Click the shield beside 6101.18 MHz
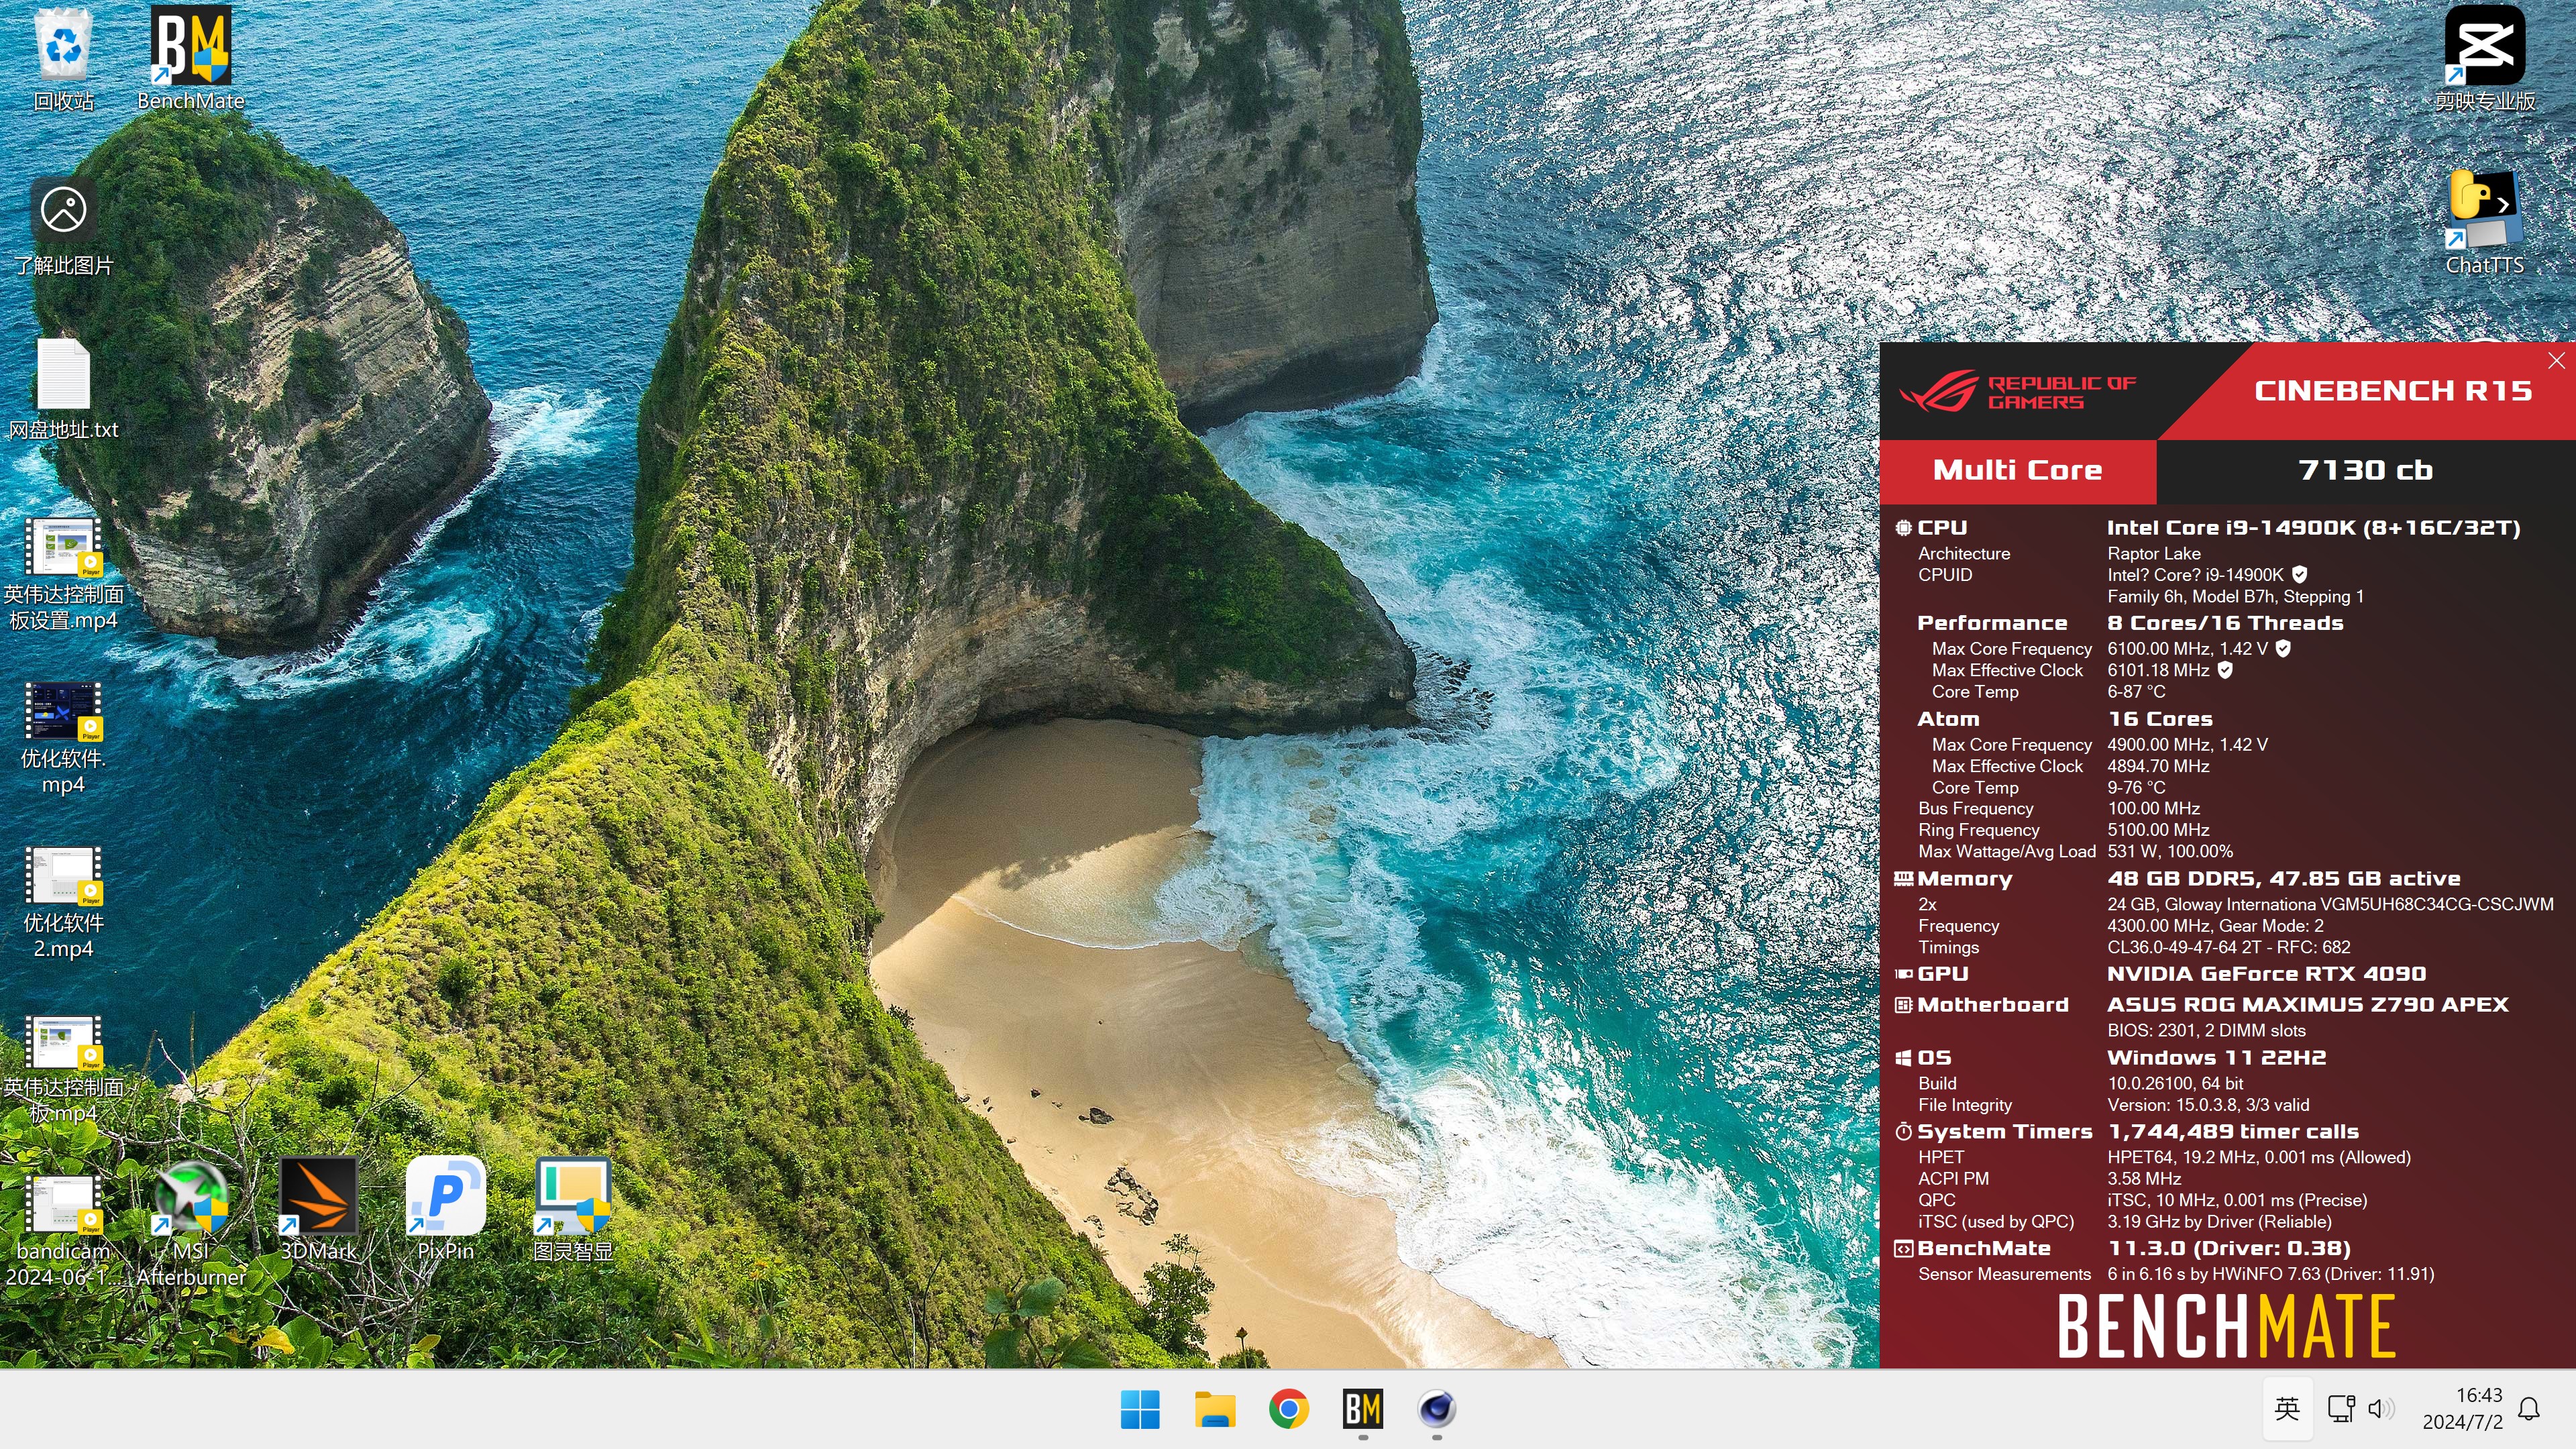Viewport: 2576px width, 1449px height. tap(2225, 670)
